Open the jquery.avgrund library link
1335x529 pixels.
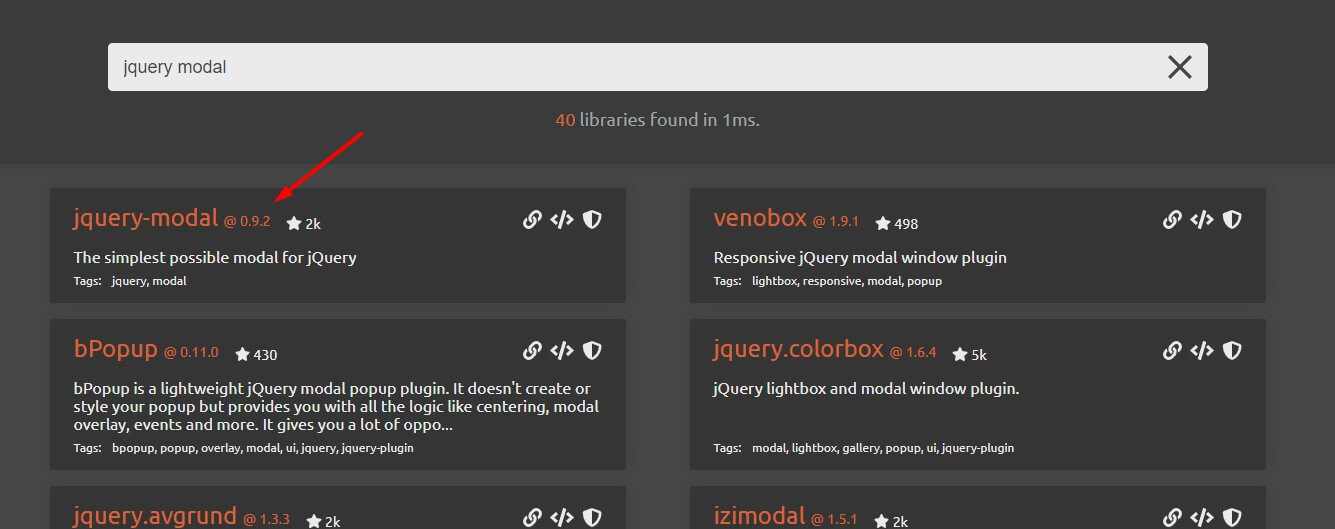[x=155, y=516]
